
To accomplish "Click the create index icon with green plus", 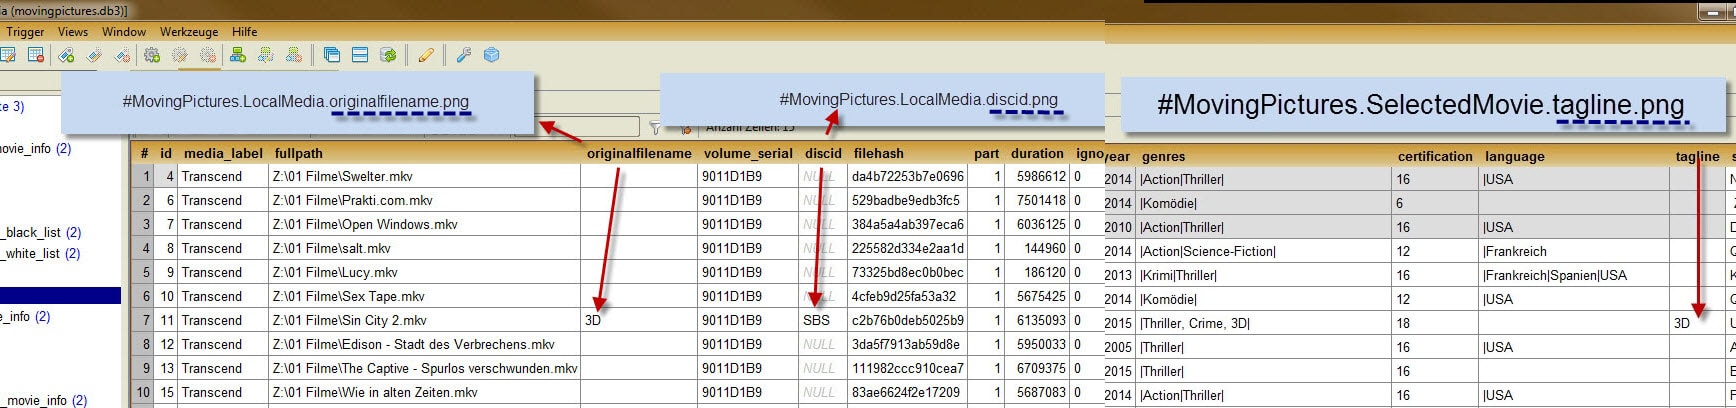I will (66, 55).
